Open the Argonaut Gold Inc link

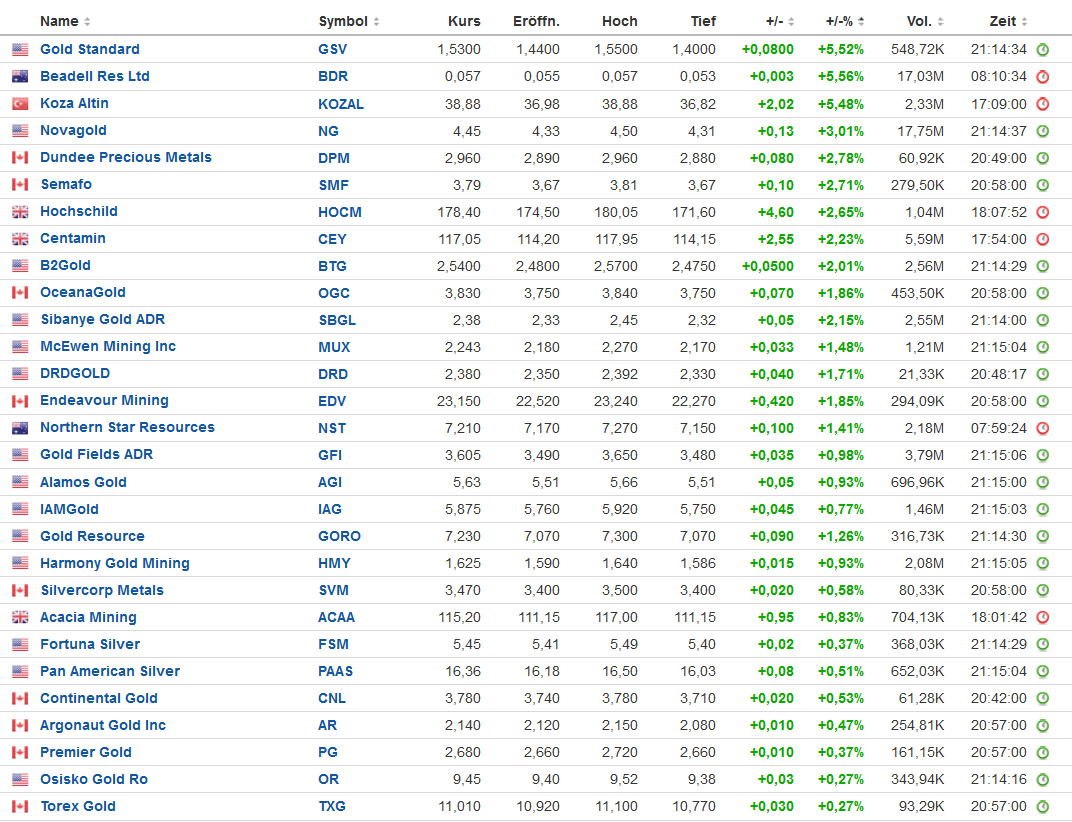coord(103,725)
